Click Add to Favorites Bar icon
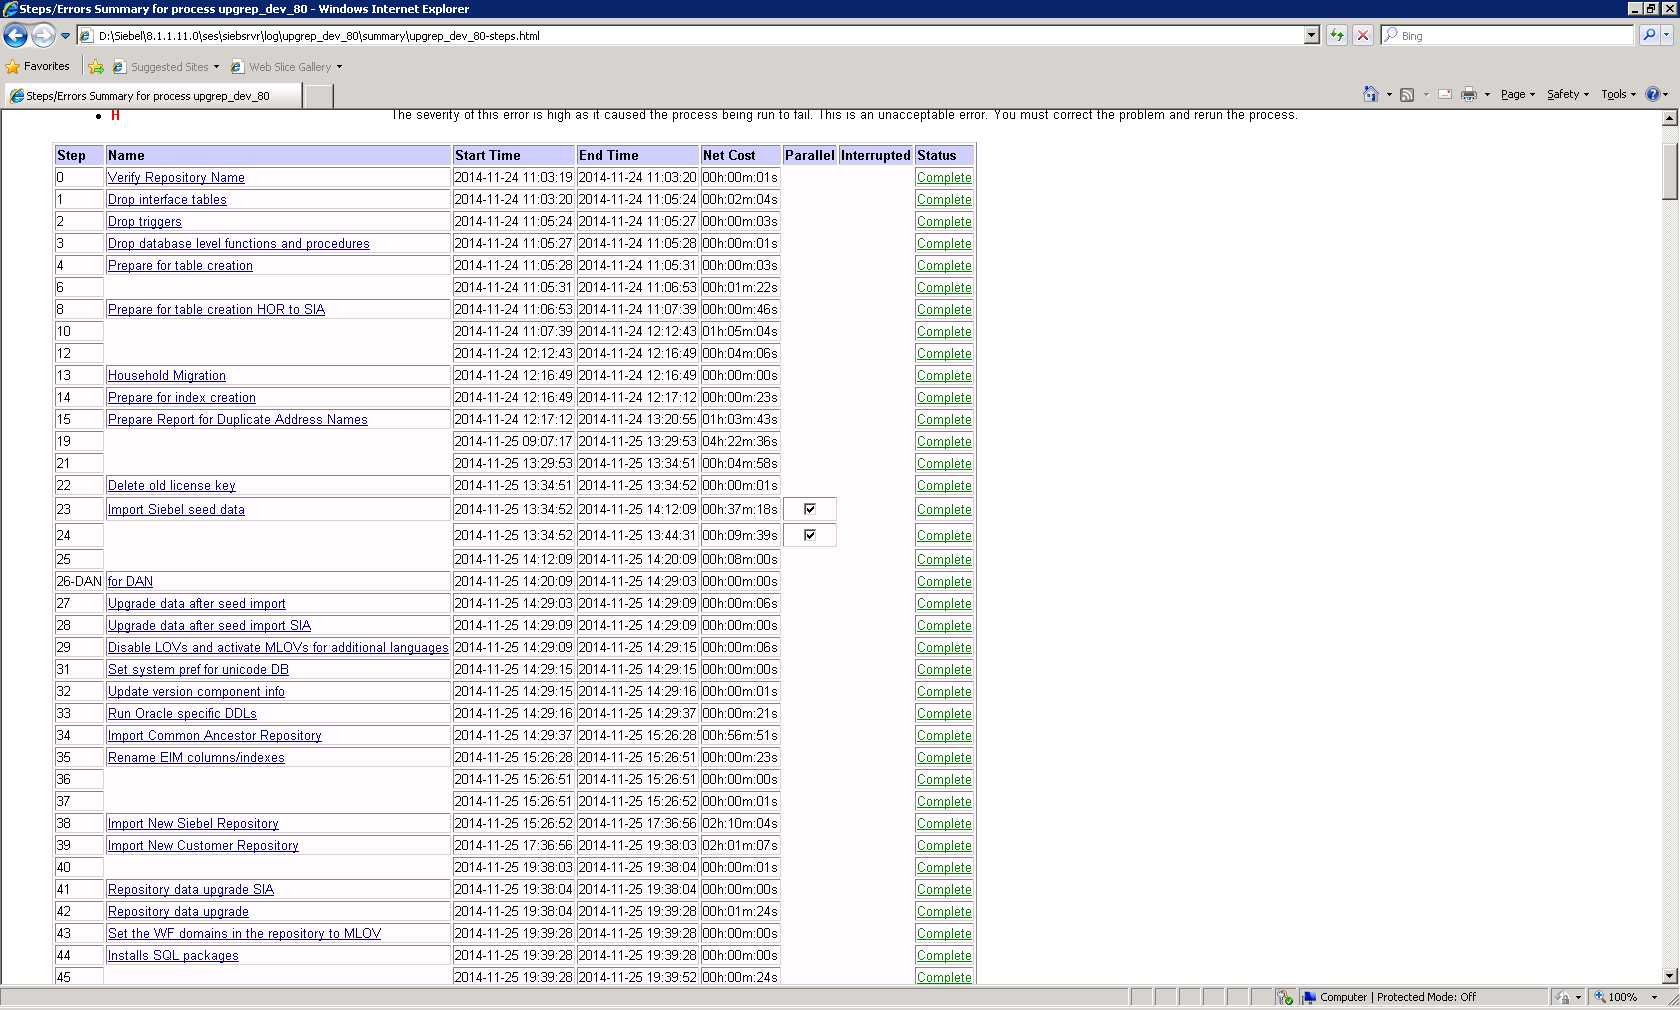Viewport: 1680px width, 1010px height. [96, 67]
